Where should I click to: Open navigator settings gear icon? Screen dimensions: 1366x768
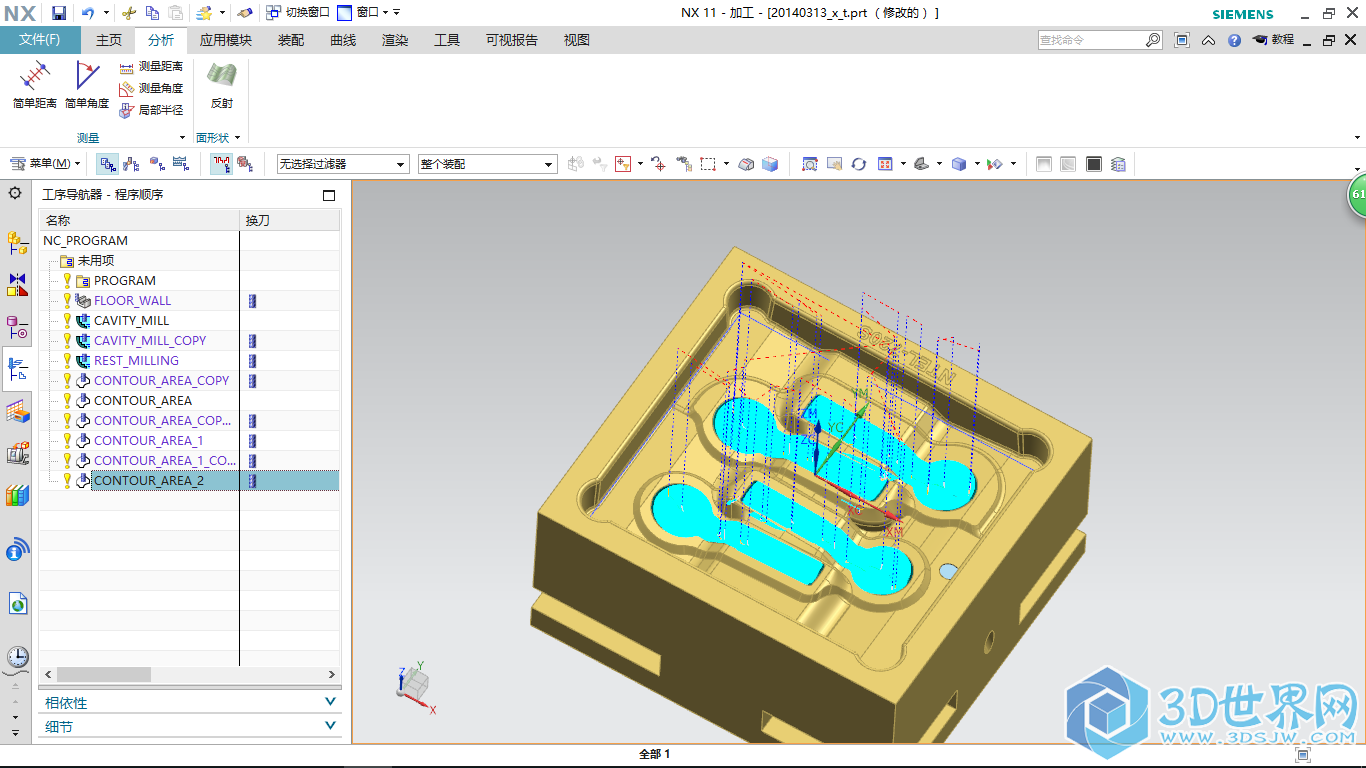[15, 193]
